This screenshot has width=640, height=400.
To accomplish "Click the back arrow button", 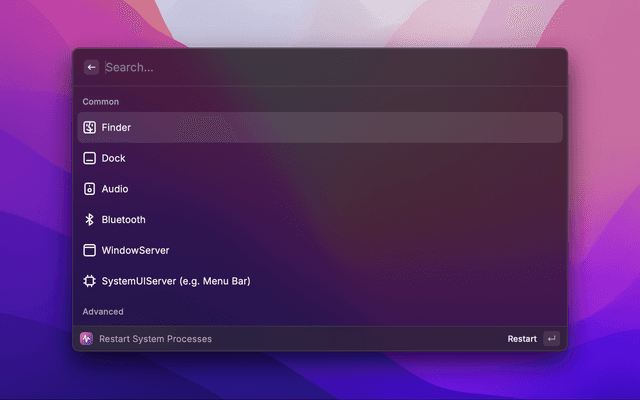I will coord(92,67).
